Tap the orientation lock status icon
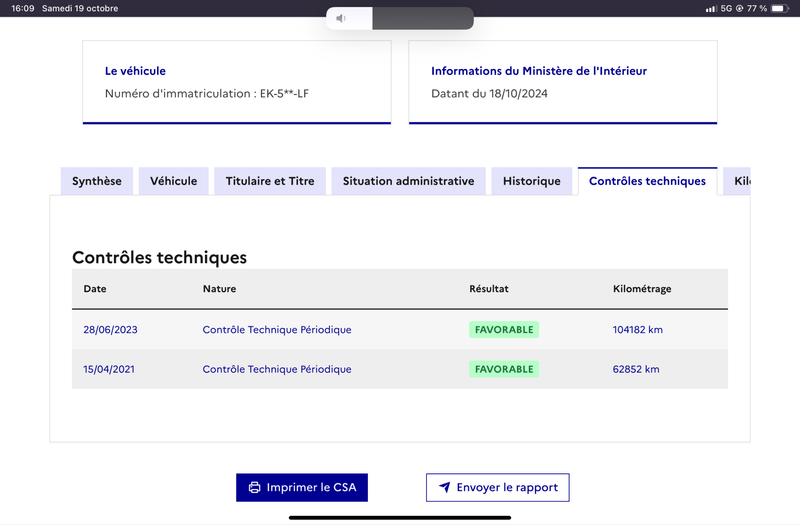This screenshot has width=800, height=525. [x=739, y=8]
